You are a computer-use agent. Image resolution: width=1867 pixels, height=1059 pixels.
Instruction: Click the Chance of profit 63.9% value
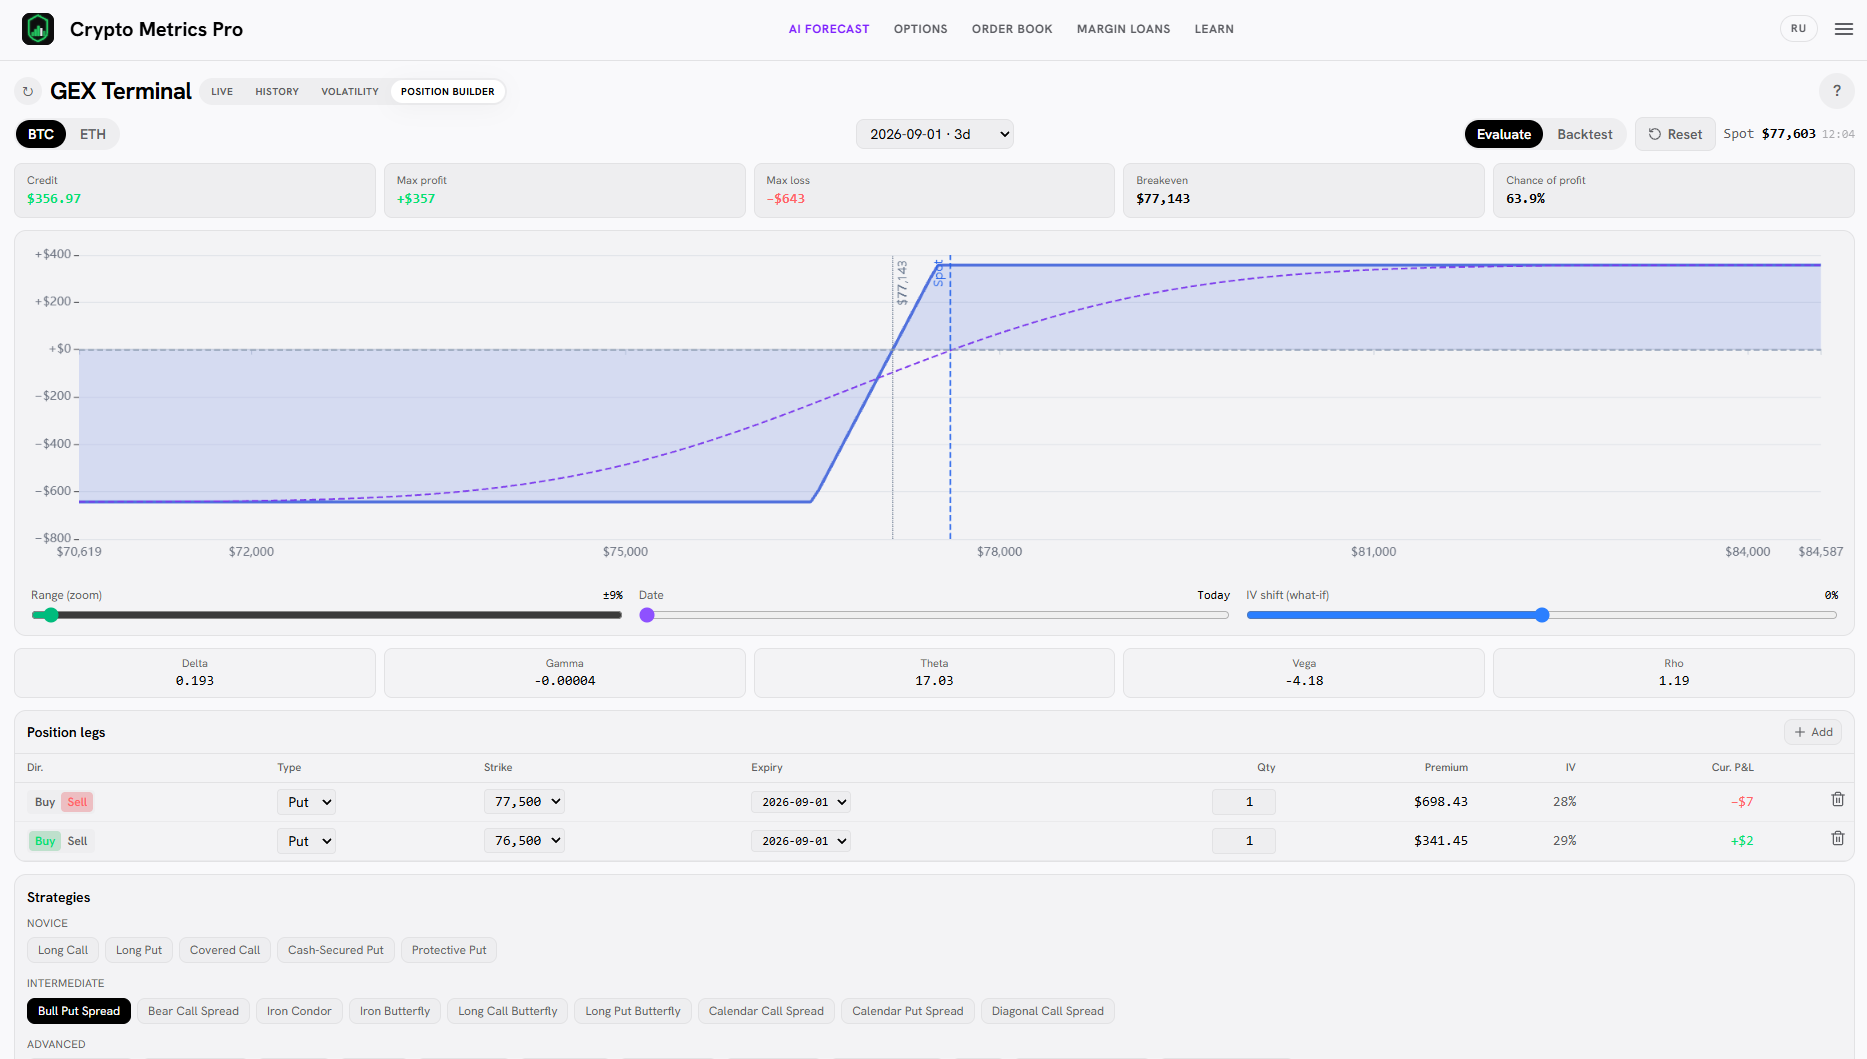click(1525, 199)
